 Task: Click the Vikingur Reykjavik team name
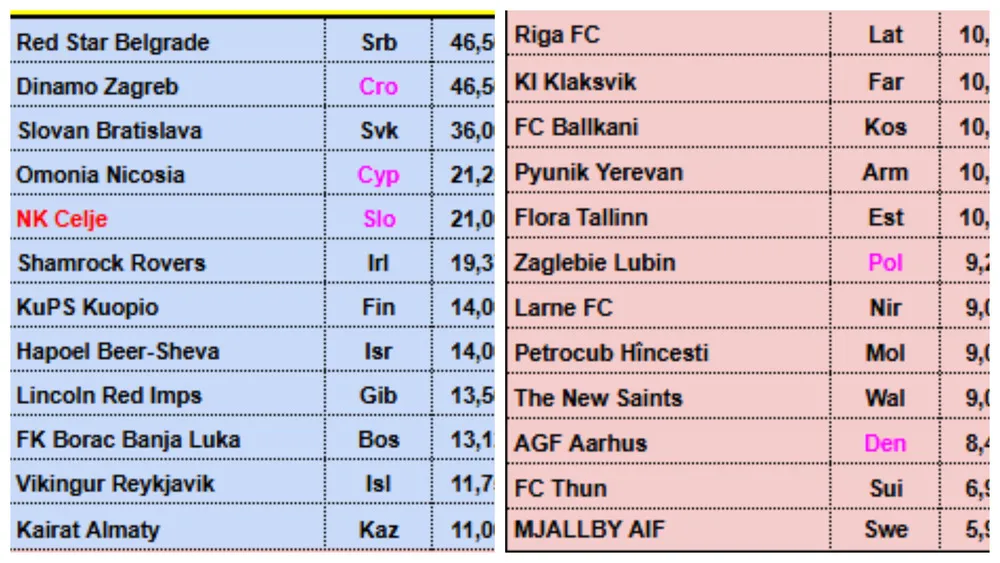115,484
